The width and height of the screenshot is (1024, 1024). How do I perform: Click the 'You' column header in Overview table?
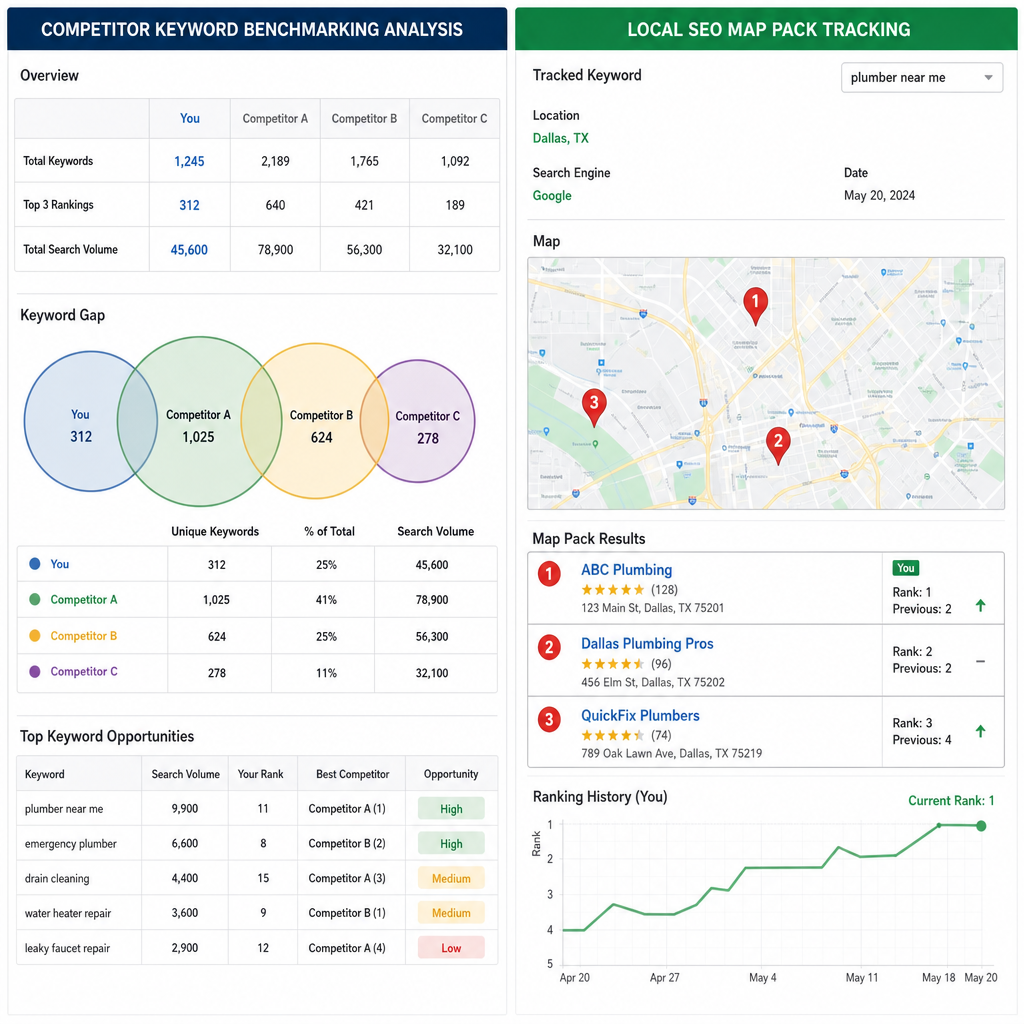(189, 118)
